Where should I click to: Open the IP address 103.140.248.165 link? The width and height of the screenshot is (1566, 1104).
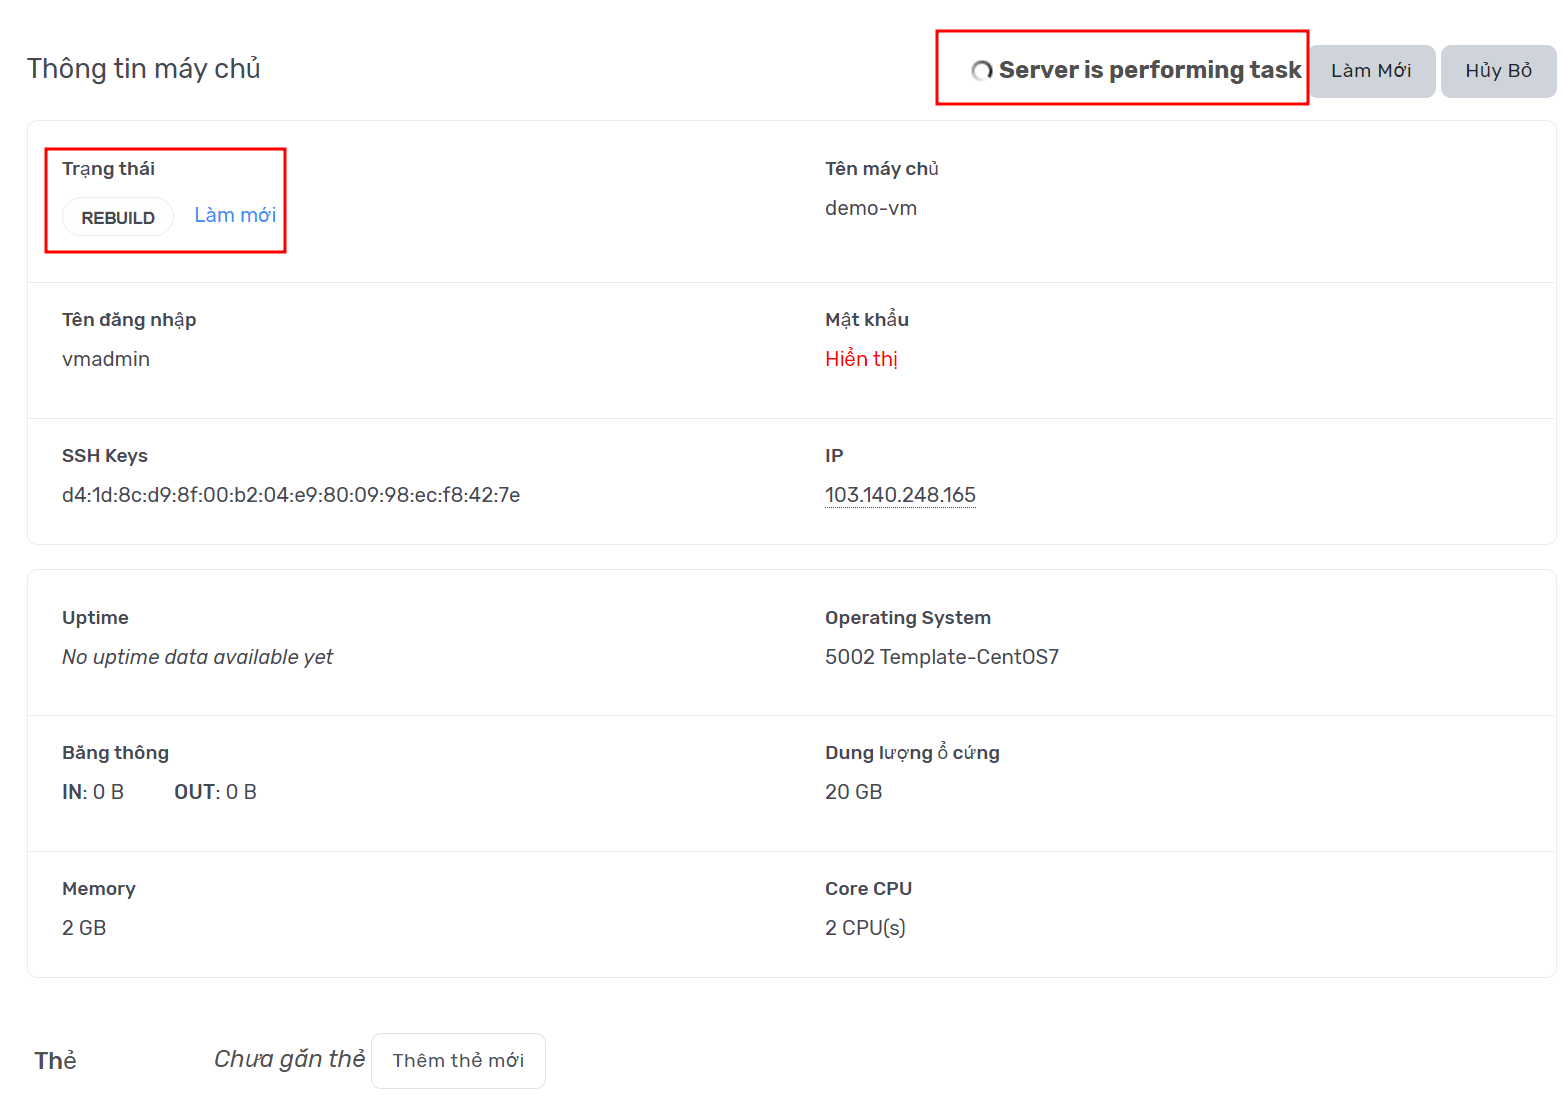tap(900, 495)
